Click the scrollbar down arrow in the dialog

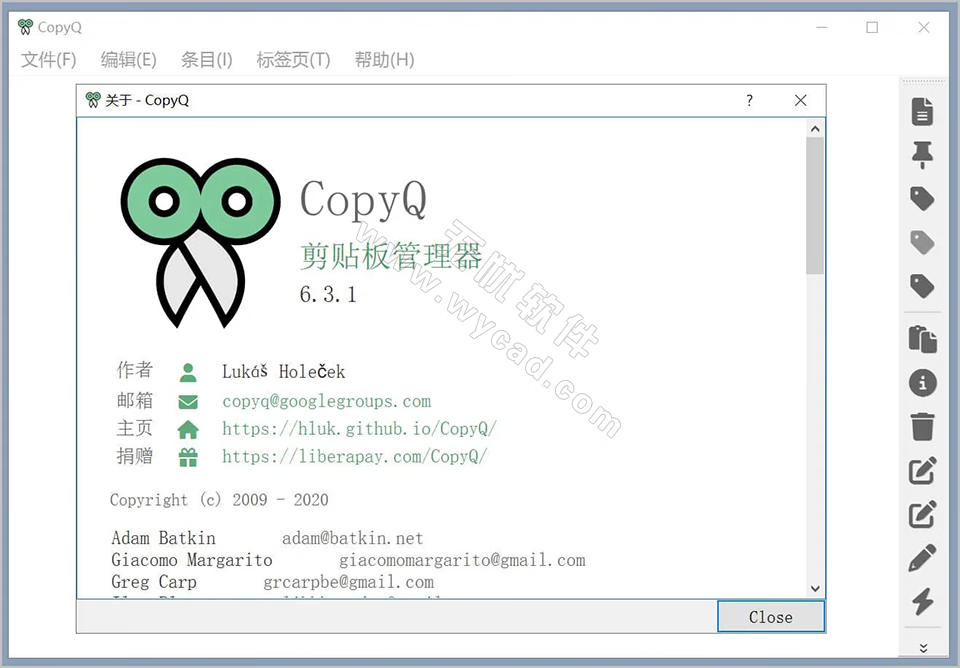point(815,588)
